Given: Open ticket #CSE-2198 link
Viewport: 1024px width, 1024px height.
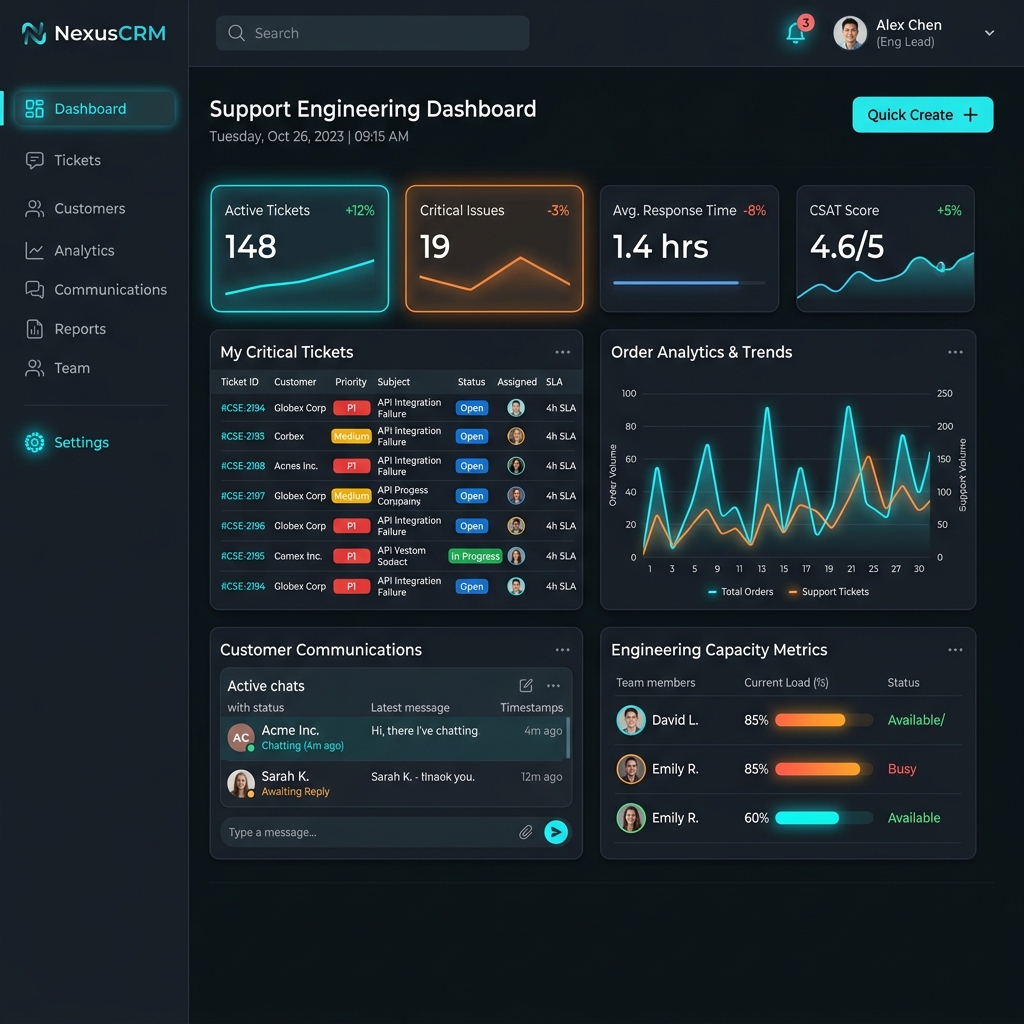Looking at the screenshot, I should tap(243, 466).
